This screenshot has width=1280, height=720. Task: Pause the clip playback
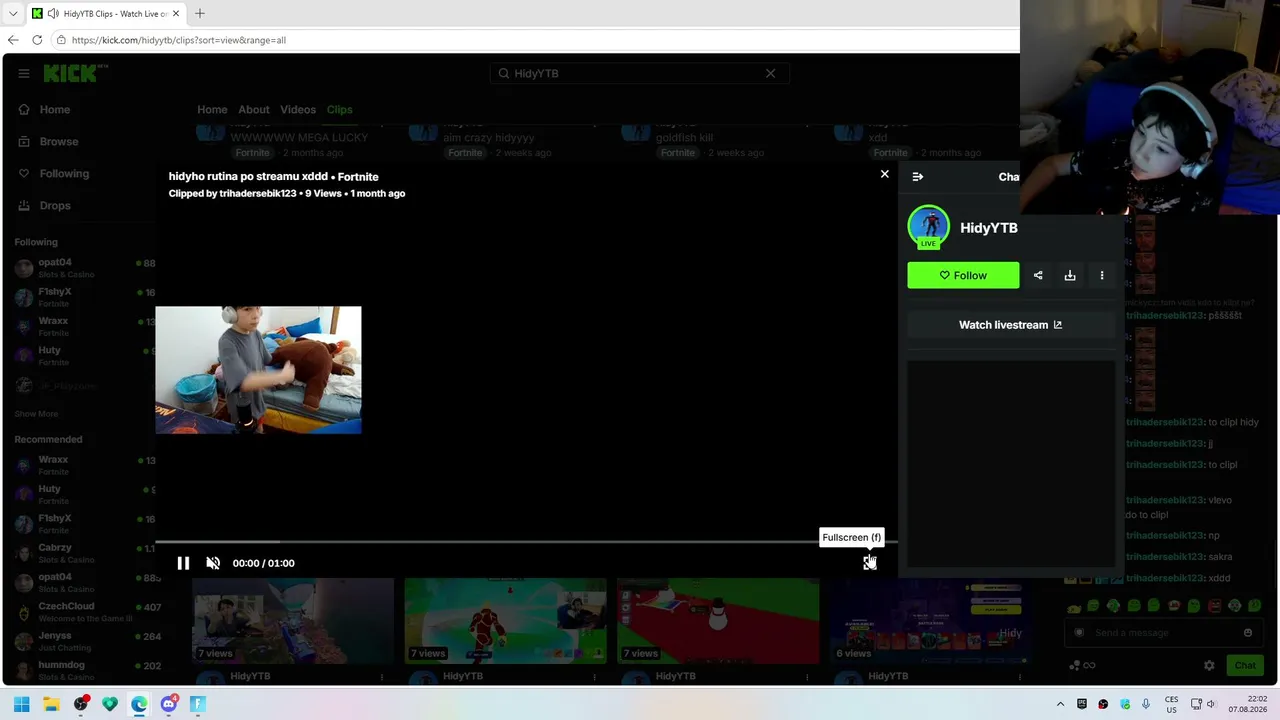[x=183, y=563]
